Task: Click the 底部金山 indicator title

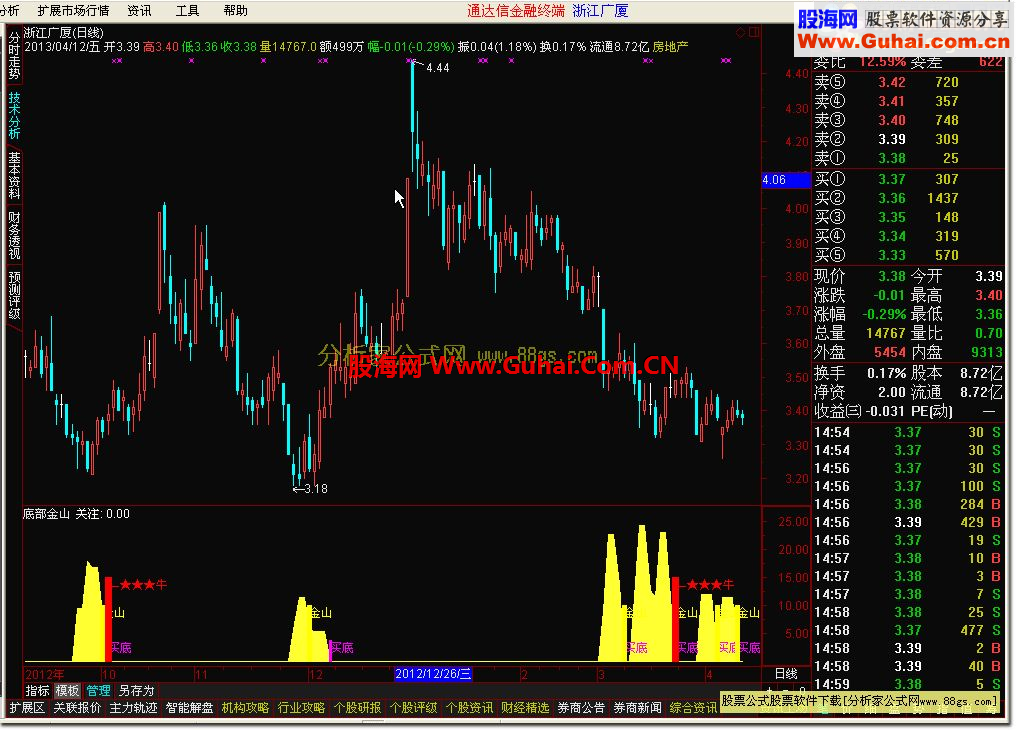Action: point(46,514)
